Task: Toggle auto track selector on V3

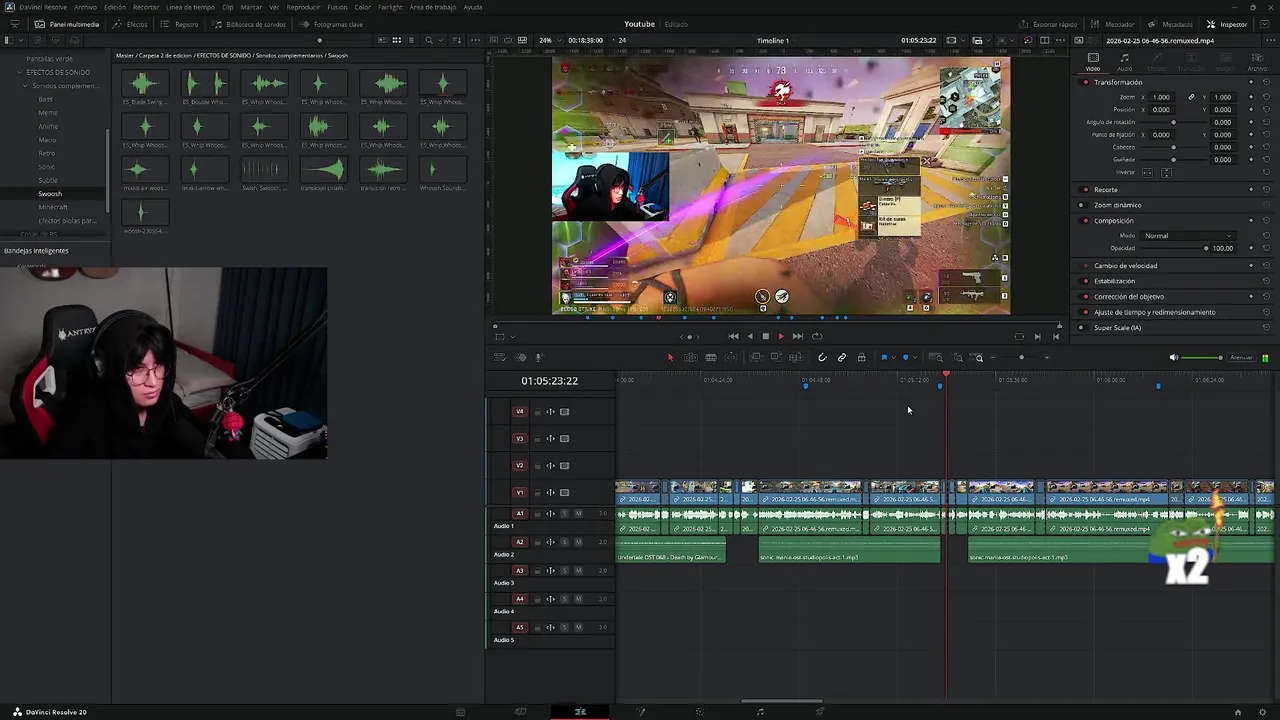Action: pos(550,439)
